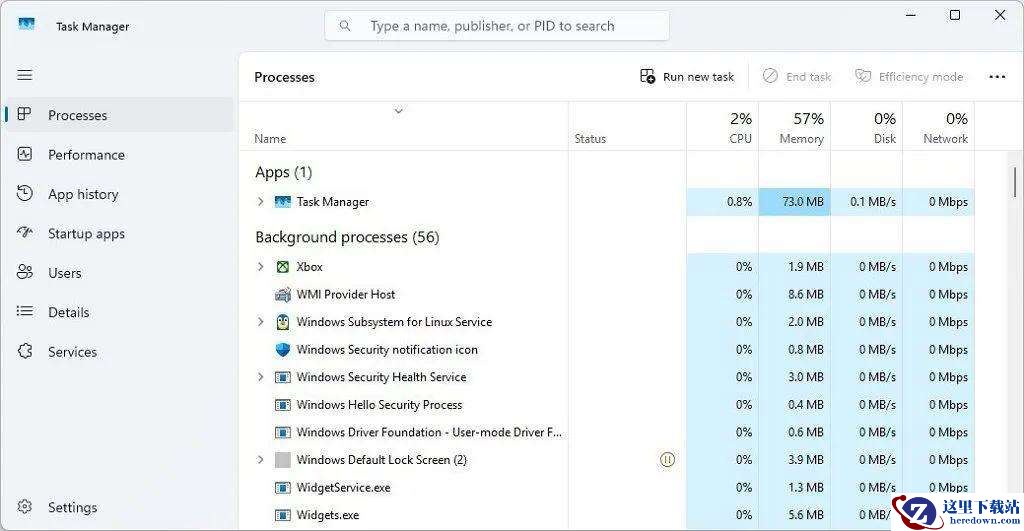The width and height of the screenshot is (1024, 531).
Task: Open App history page
Action: [83, 194]
